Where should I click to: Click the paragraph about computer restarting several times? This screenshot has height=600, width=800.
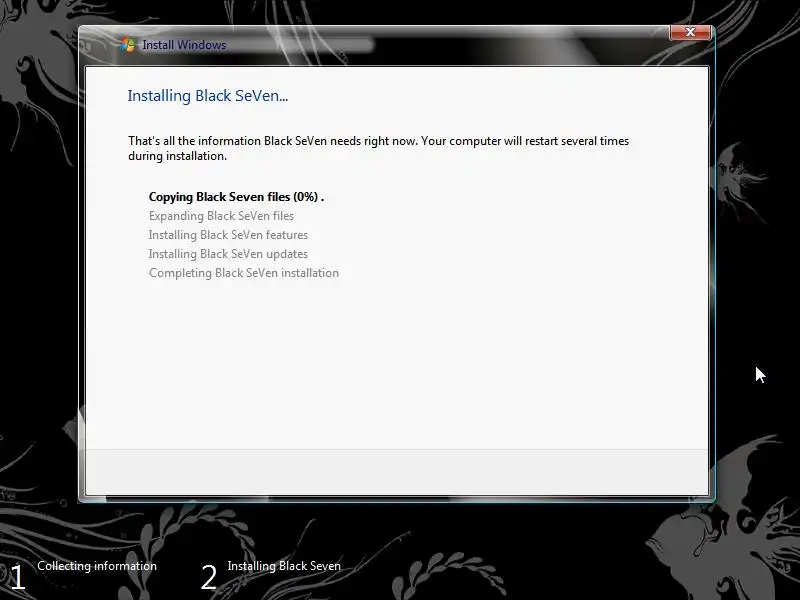tap(378, 148)
